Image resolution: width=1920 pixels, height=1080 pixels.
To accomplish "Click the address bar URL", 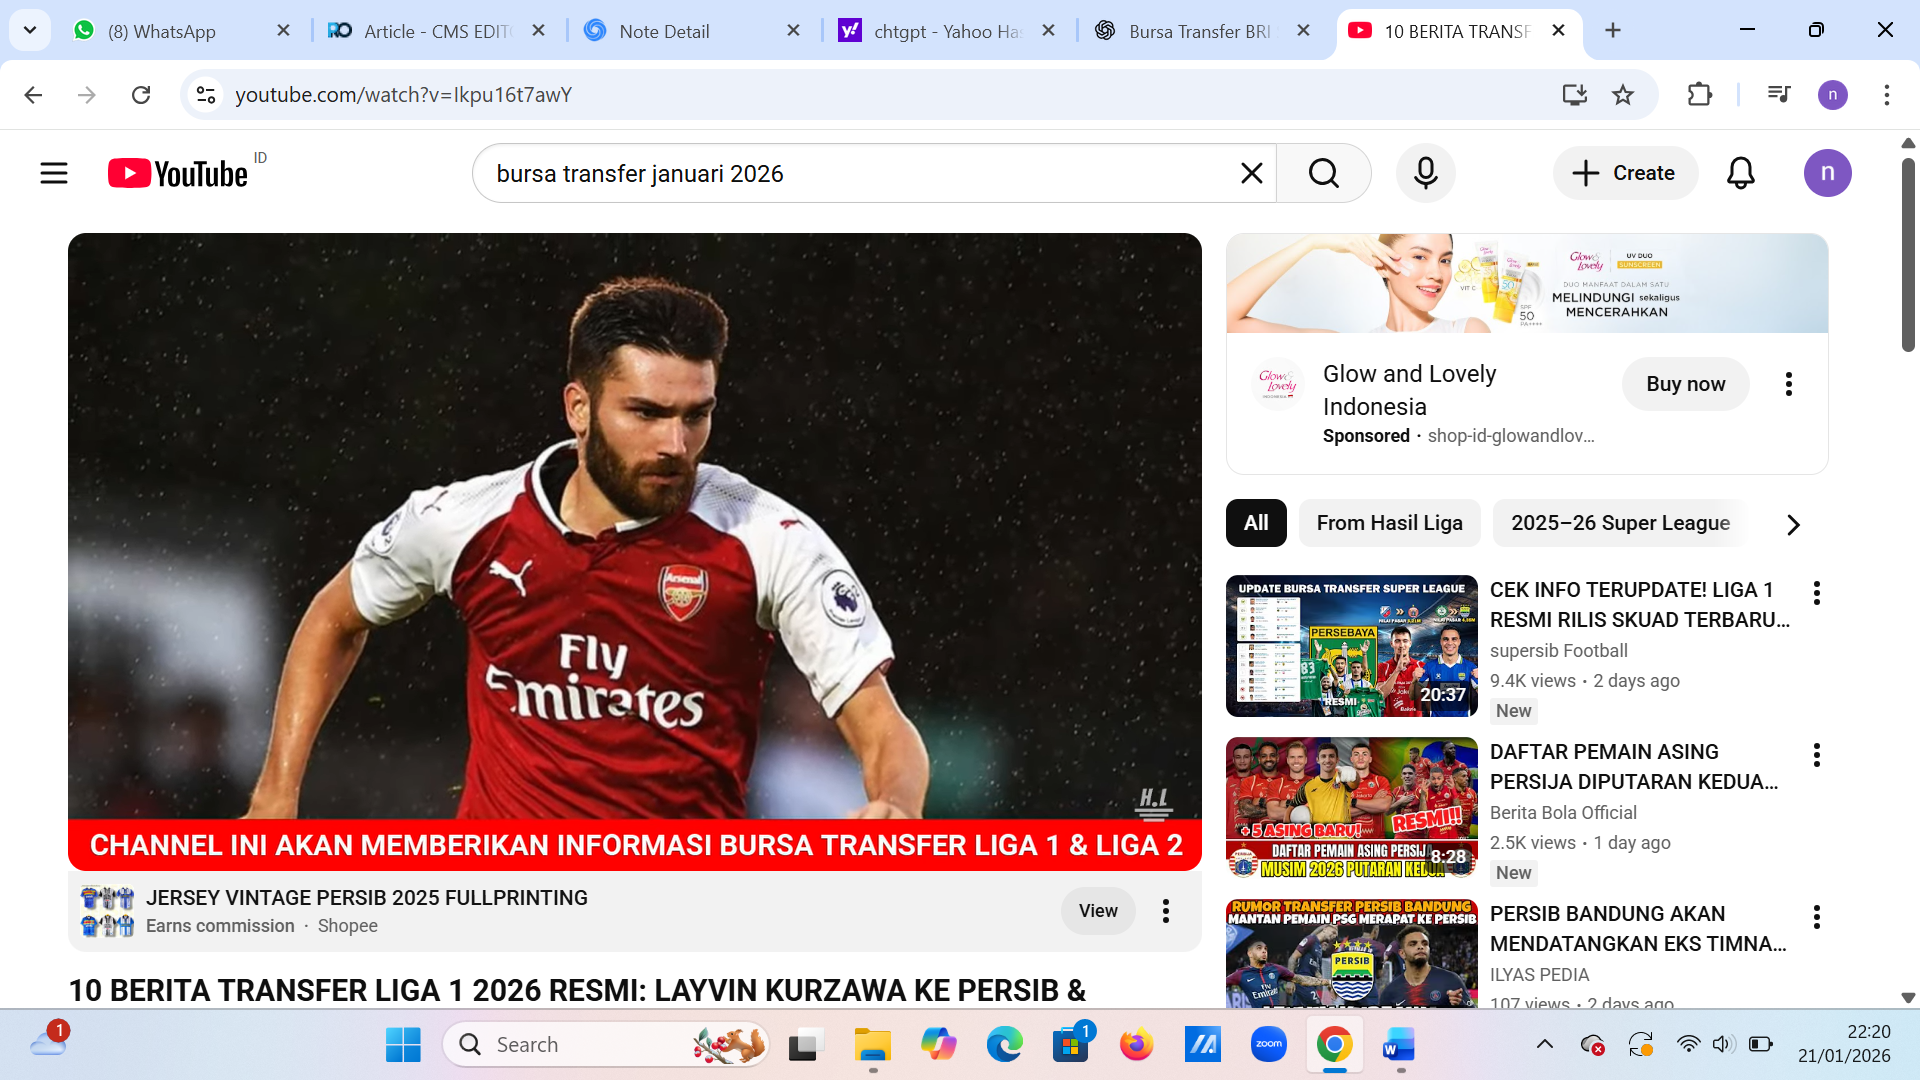I will point(403,95).
